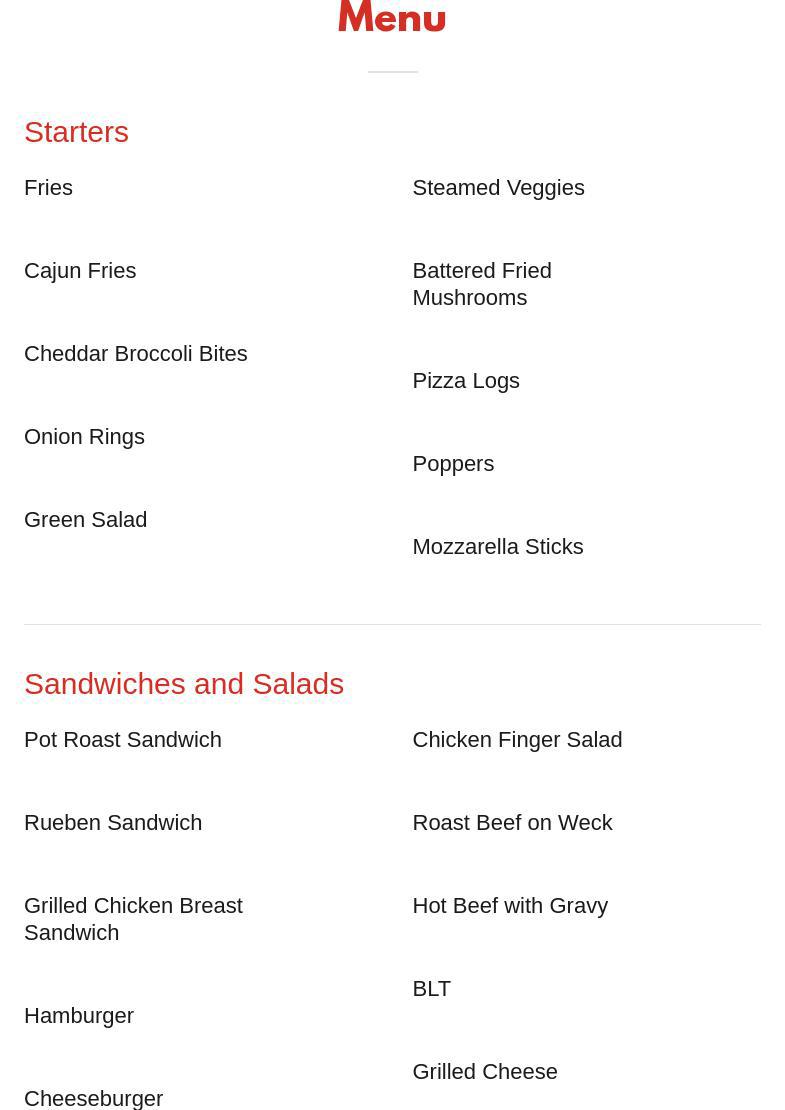The width and height of the screenshot is (785, 1110).
Task: Select the Fries menu item
Action: pos(48,188)
